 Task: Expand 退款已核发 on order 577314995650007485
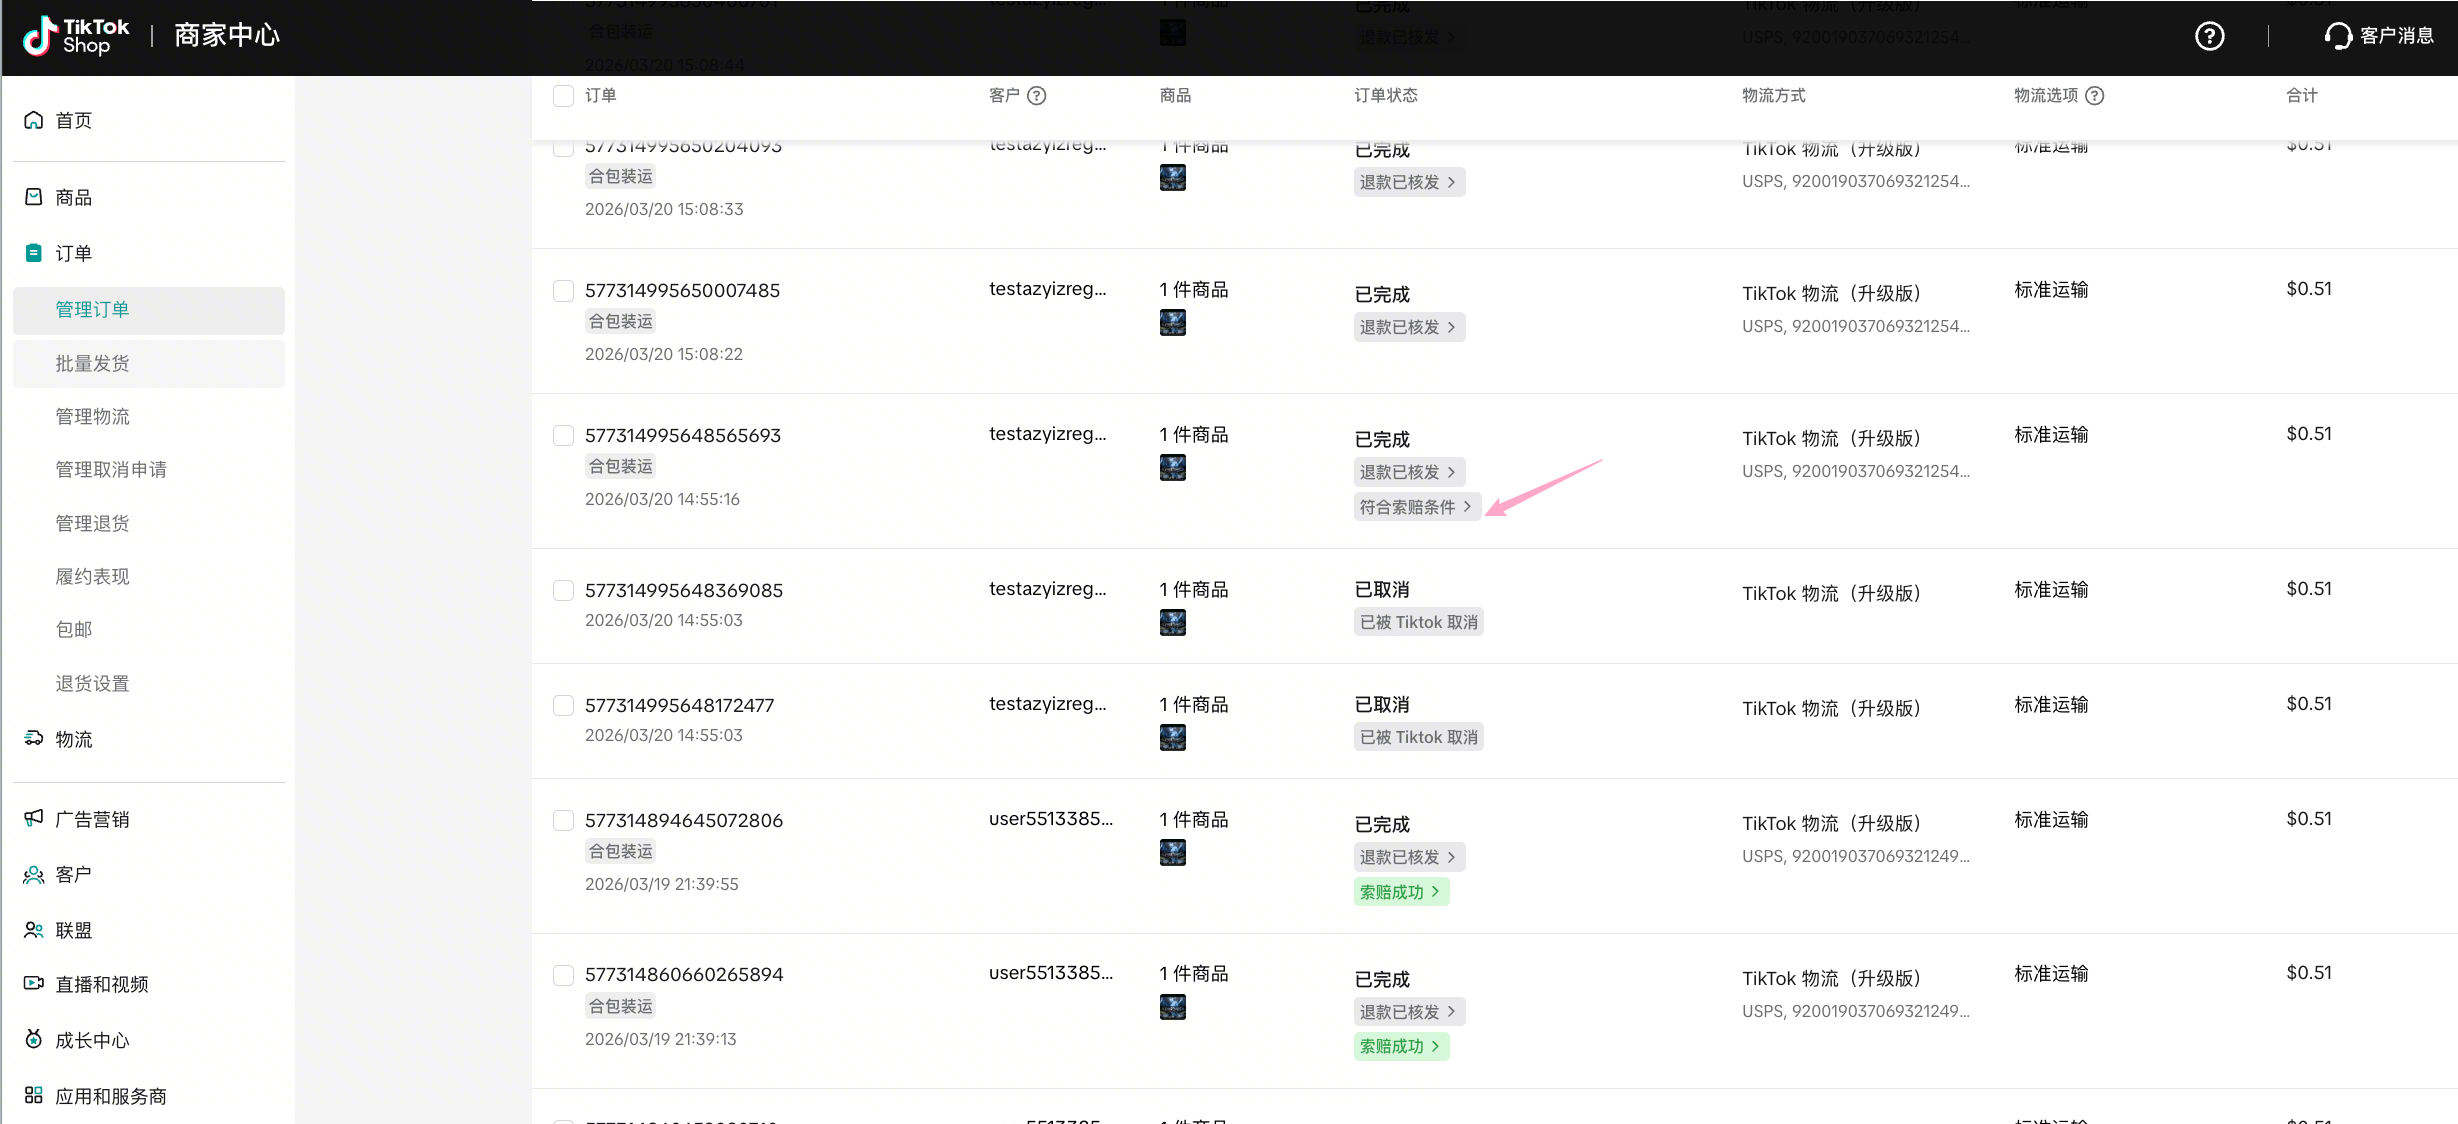pyautogui.click(x=1408, y=327)
